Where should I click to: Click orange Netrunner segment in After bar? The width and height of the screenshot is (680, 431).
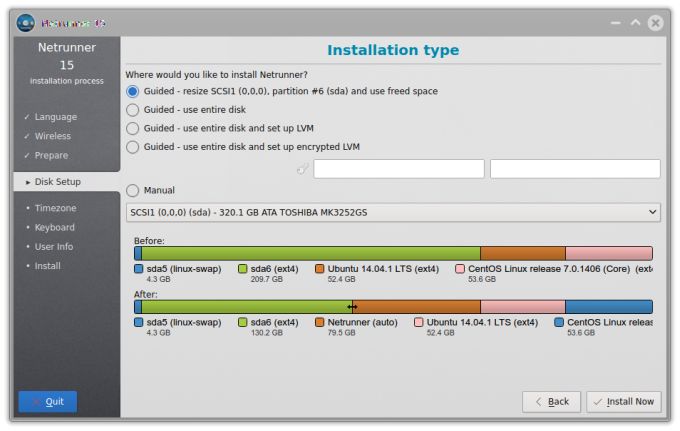click(417, 307)
